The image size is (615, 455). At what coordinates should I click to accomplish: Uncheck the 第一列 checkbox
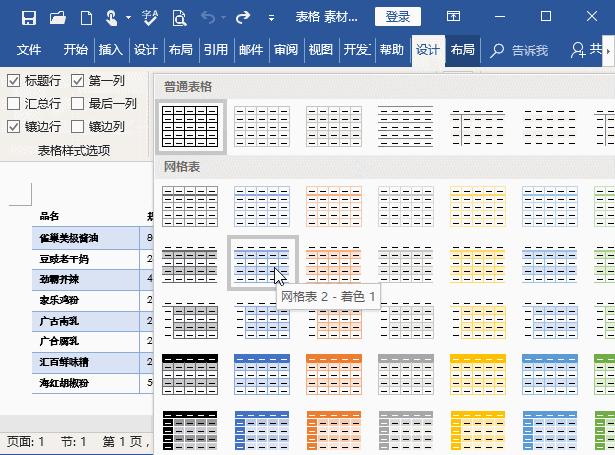(x=78, y=81)
